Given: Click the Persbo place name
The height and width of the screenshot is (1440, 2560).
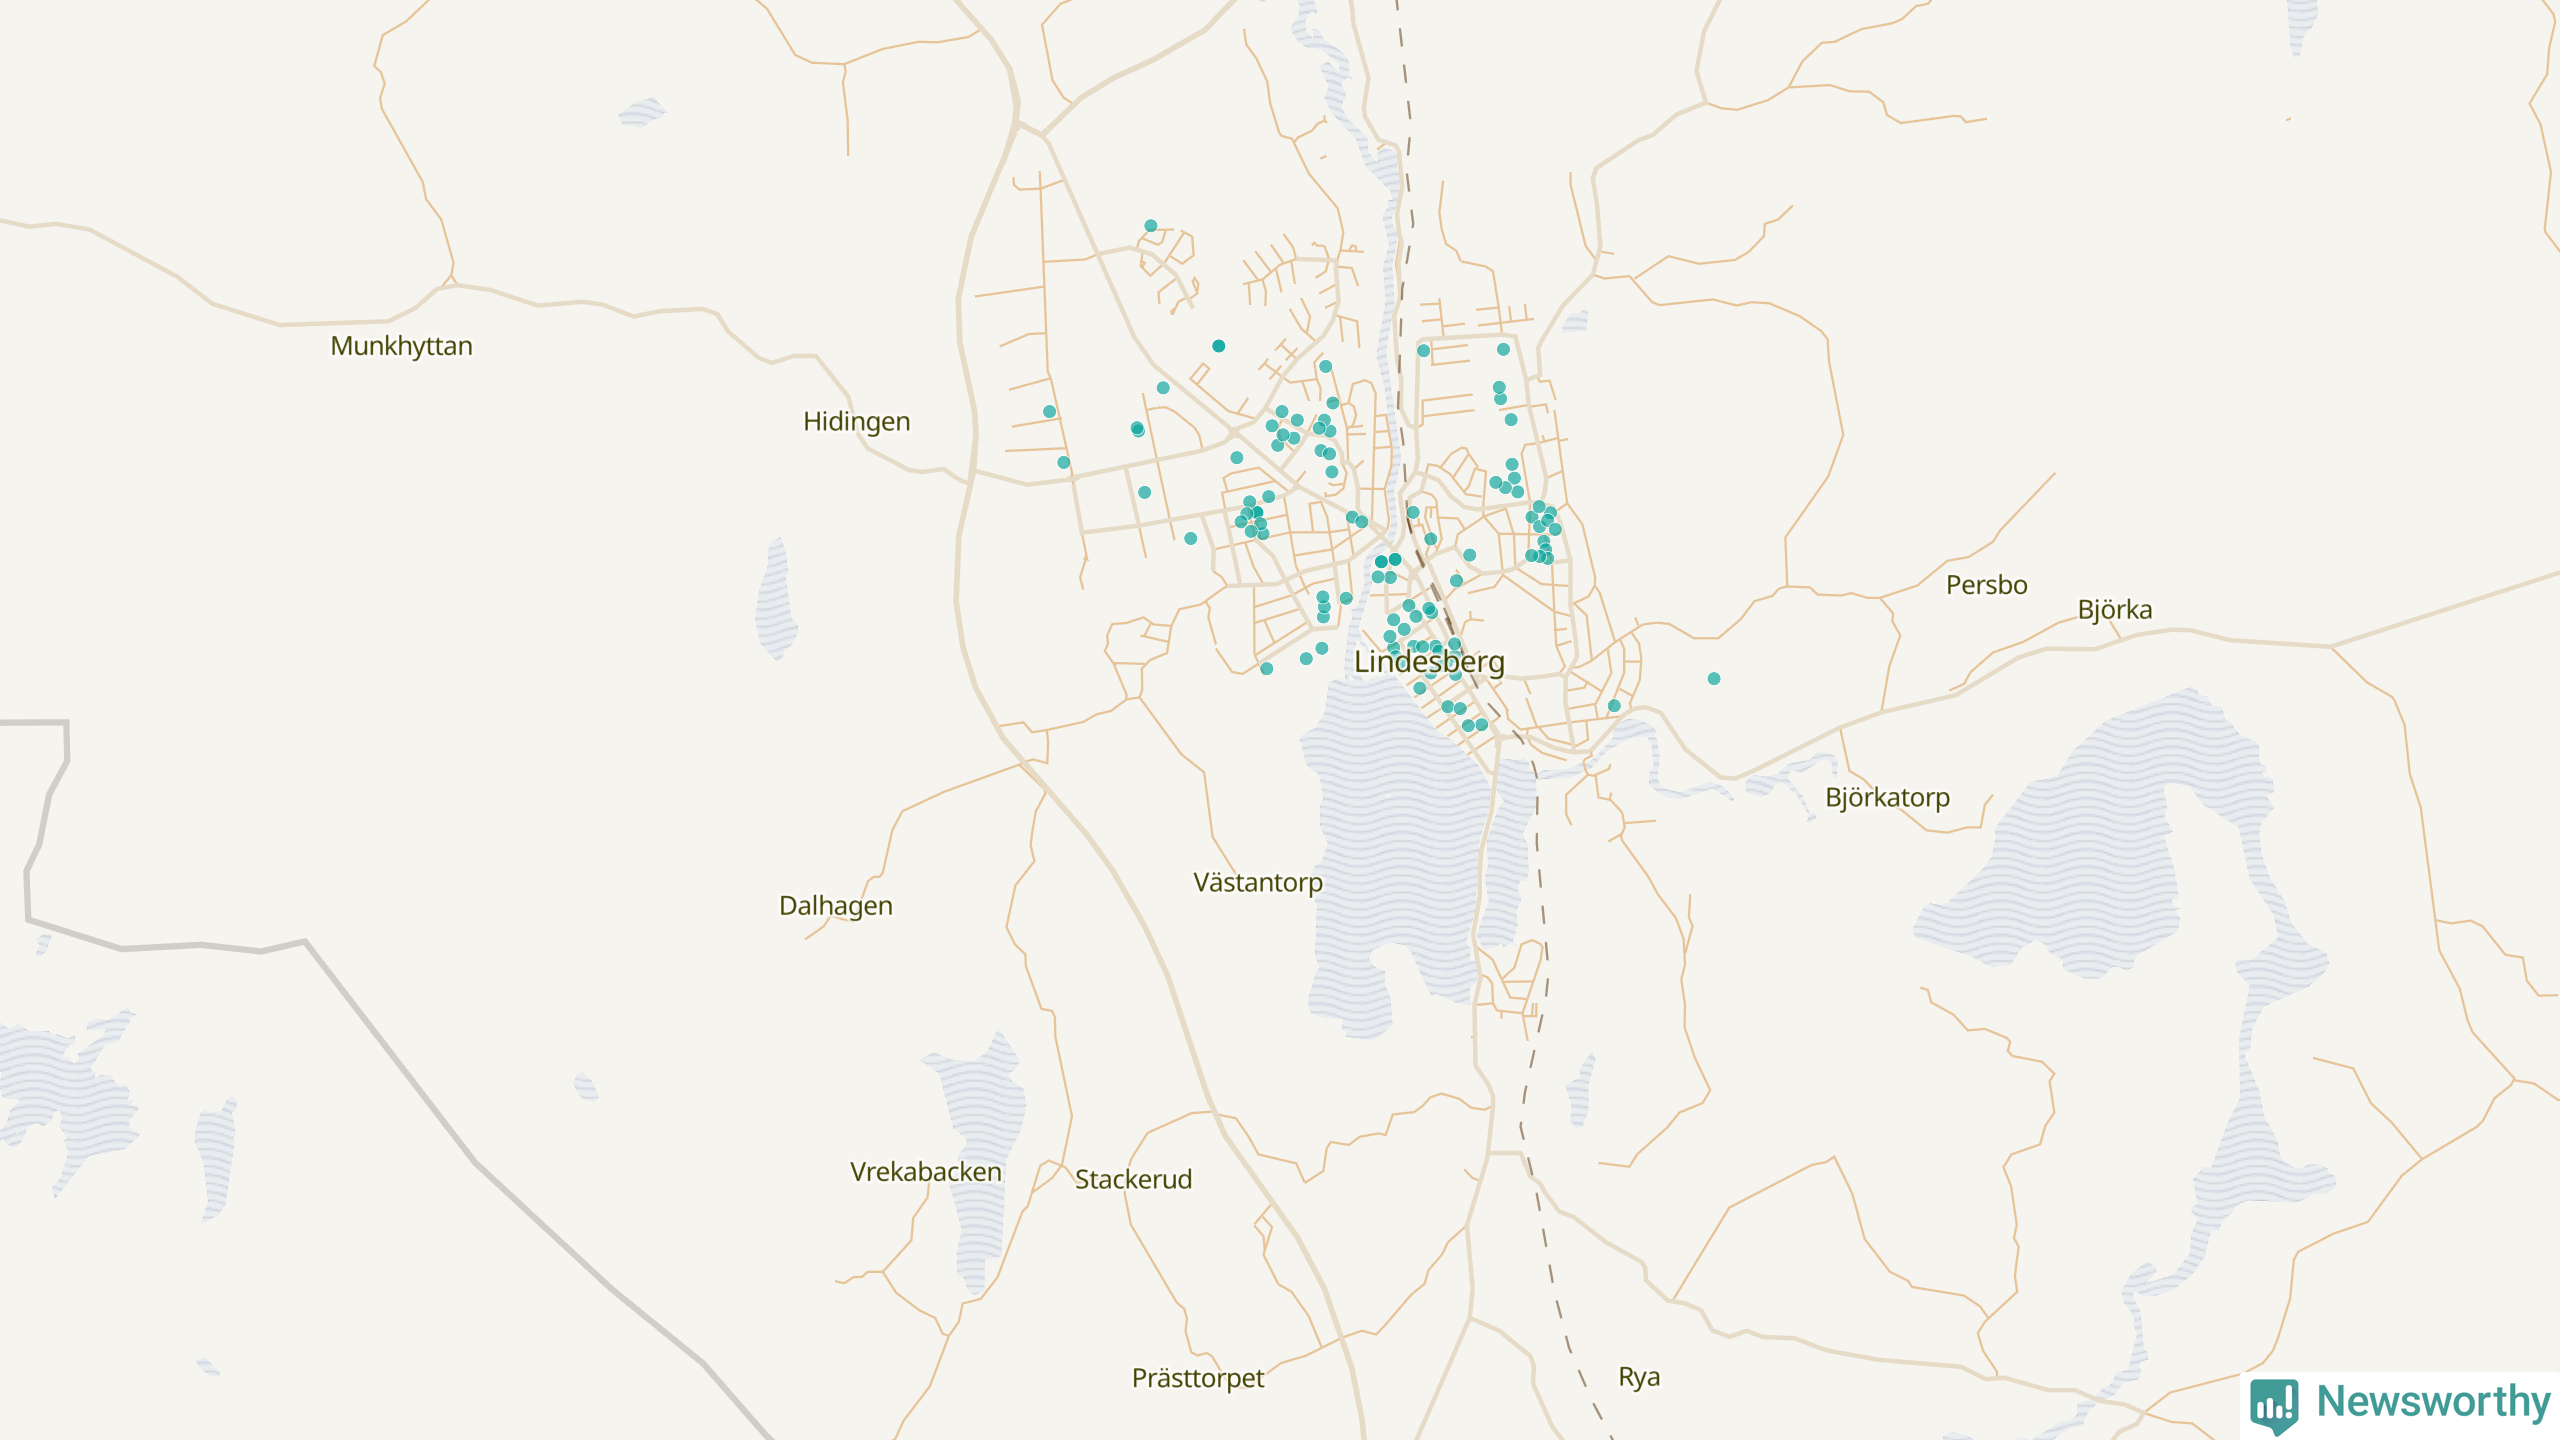Looking at the screenshot, I should point(1986,585).
